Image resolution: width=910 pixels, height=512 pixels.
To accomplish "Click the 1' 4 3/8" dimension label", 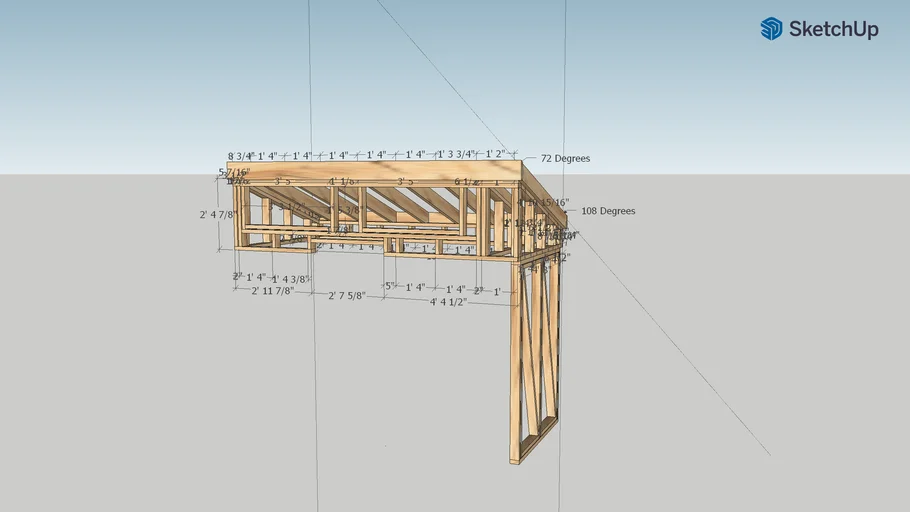I will click(x=290, y=279).
